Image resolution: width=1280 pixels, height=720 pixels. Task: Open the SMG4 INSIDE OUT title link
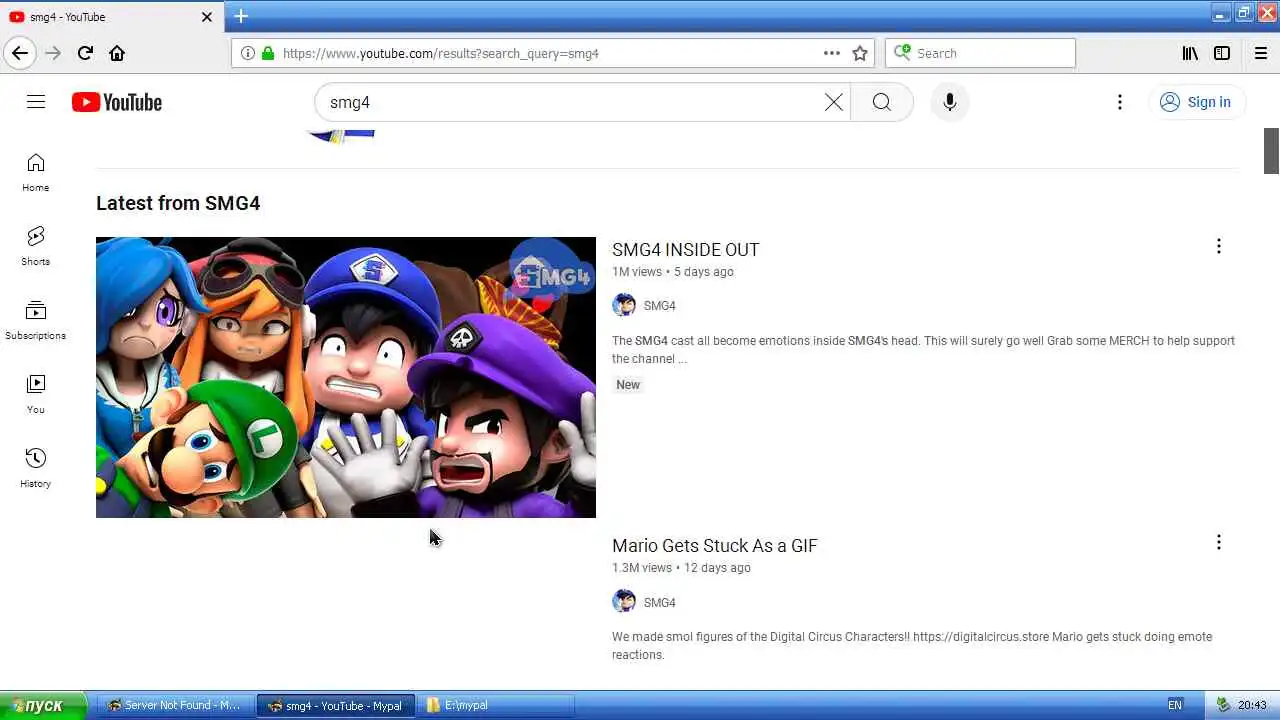coord(686,250)
